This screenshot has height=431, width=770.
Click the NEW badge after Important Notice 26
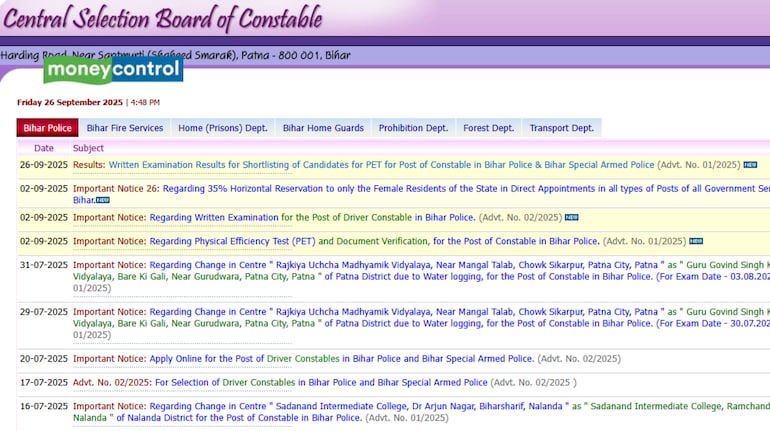click(102, 200)
